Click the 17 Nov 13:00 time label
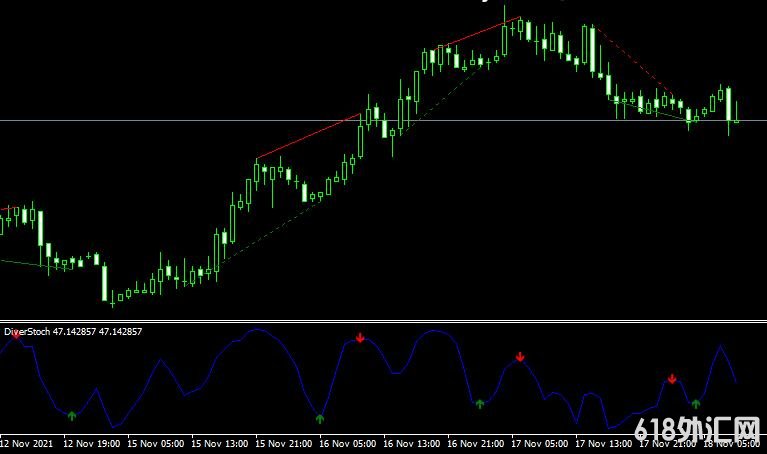The height and width of the screenshot is (454, 767). point(603,442)
